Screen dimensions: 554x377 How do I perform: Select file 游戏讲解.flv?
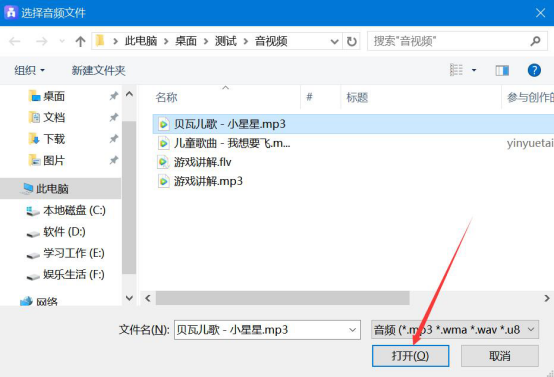(x=202, y=162)
